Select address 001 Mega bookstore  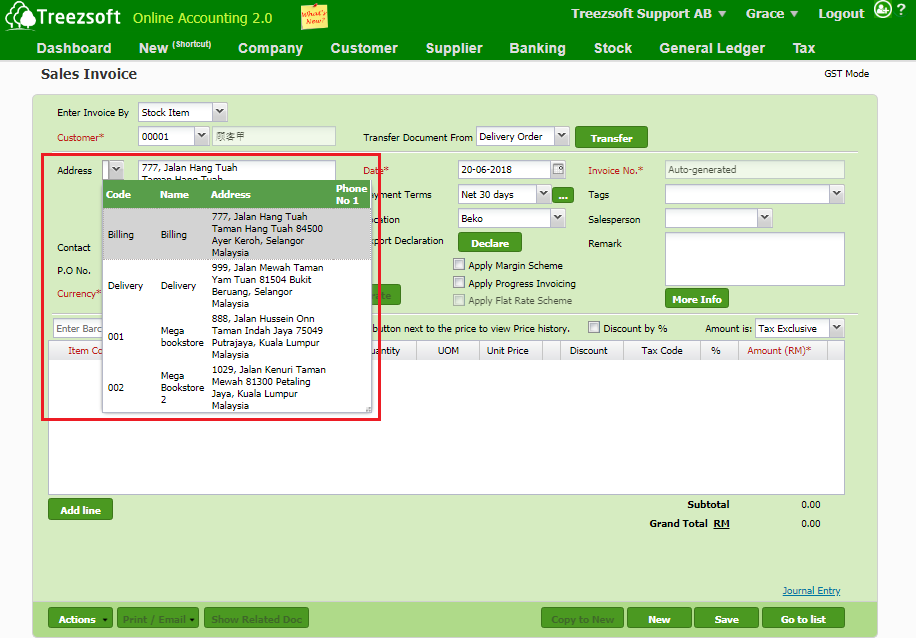237,337
